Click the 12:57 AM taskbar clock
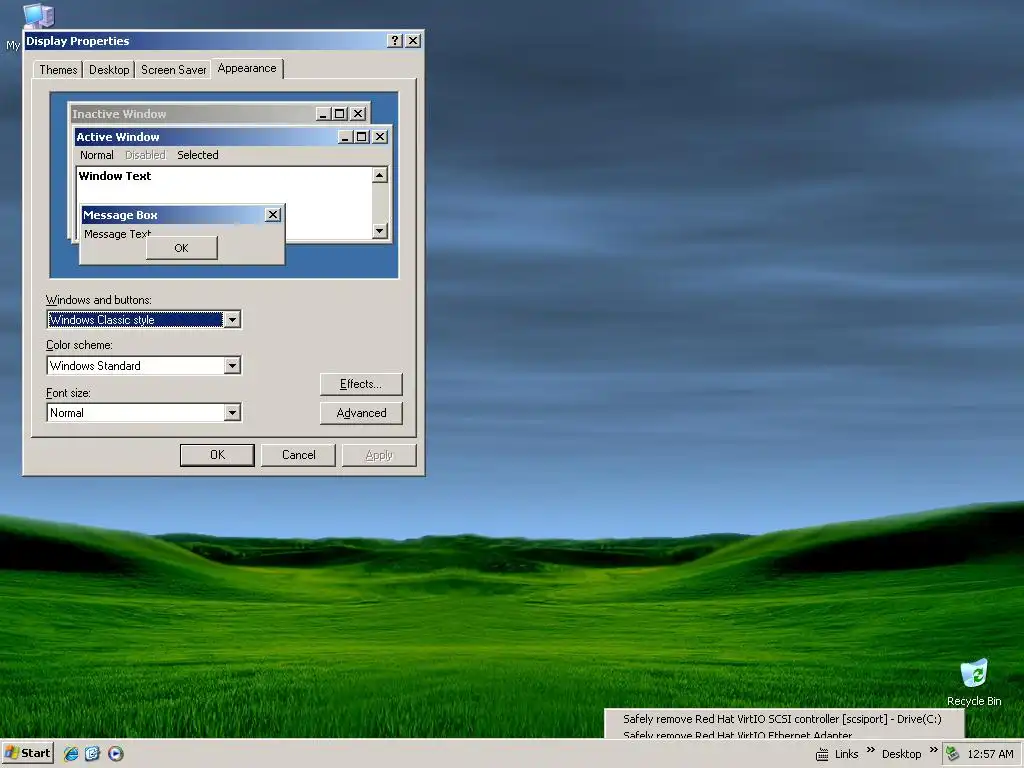This screenshot has width=1024, height=768. click(x=990, y=754)
